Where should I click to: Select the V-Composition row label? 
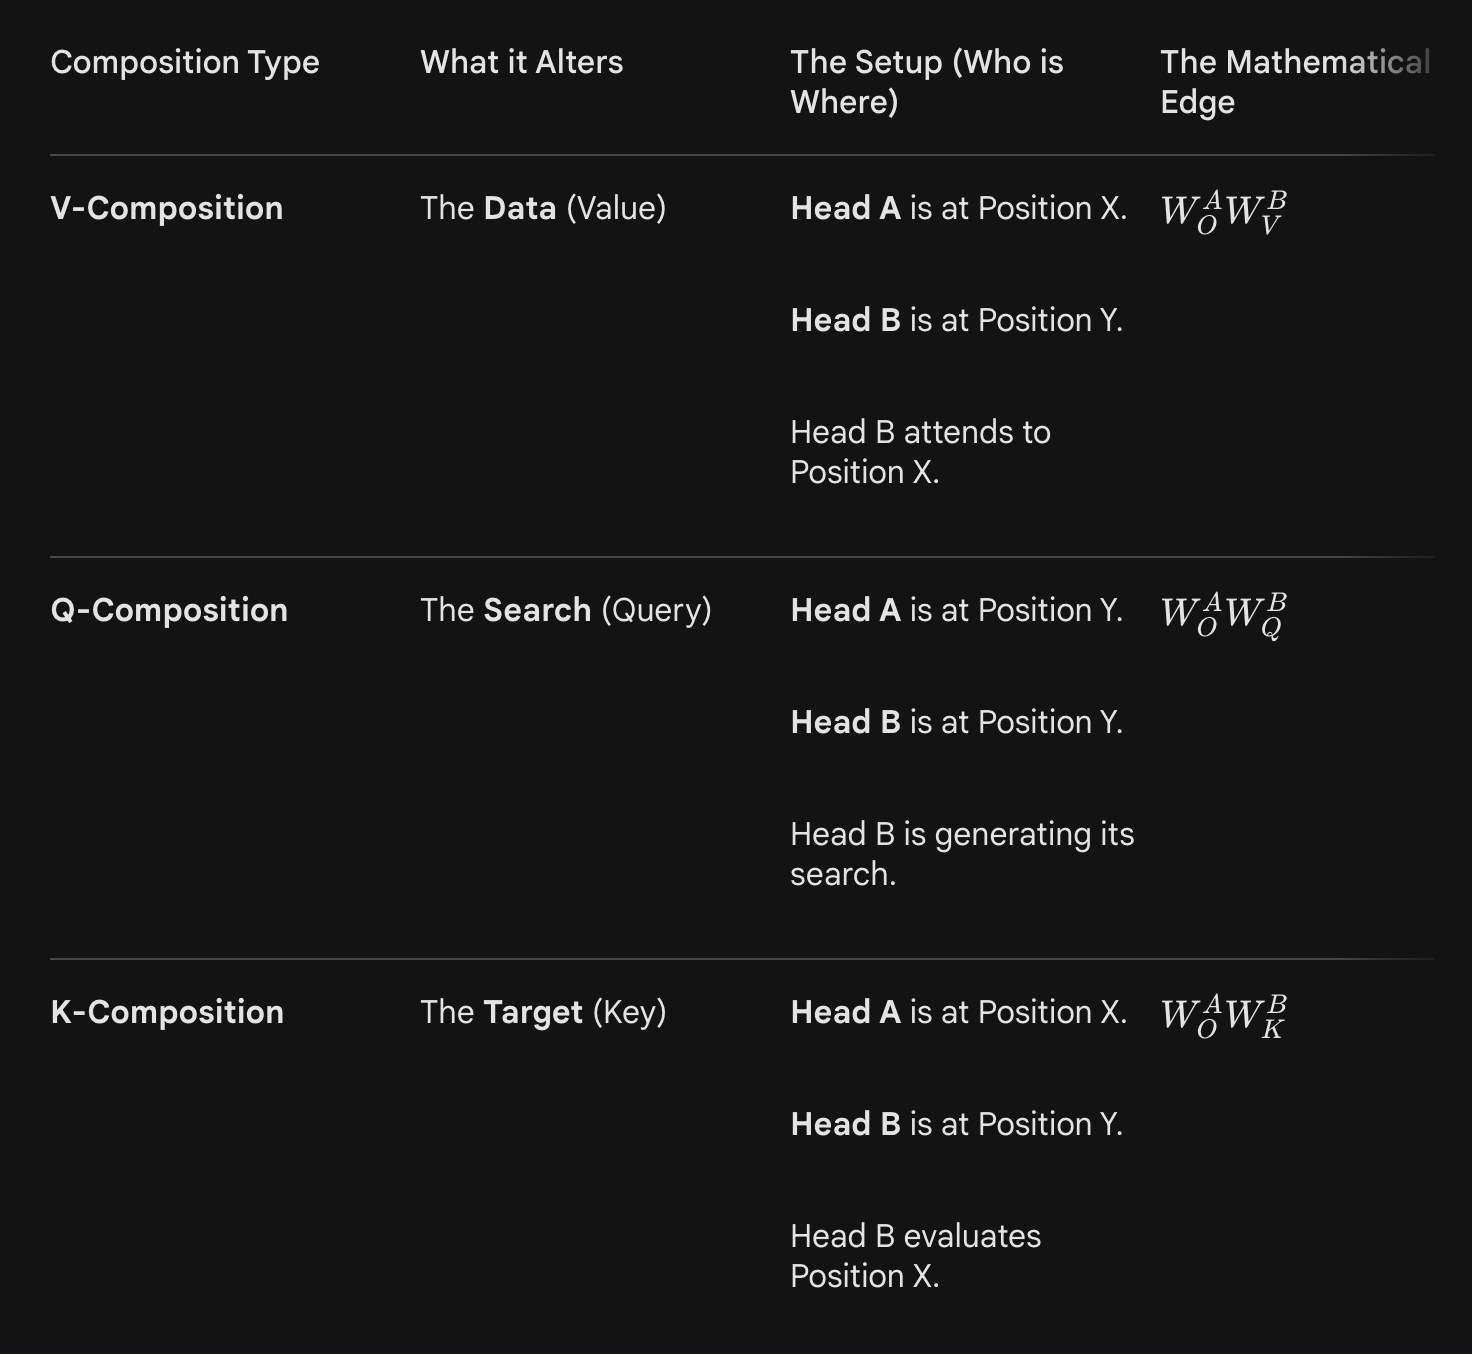click(167, 208)
